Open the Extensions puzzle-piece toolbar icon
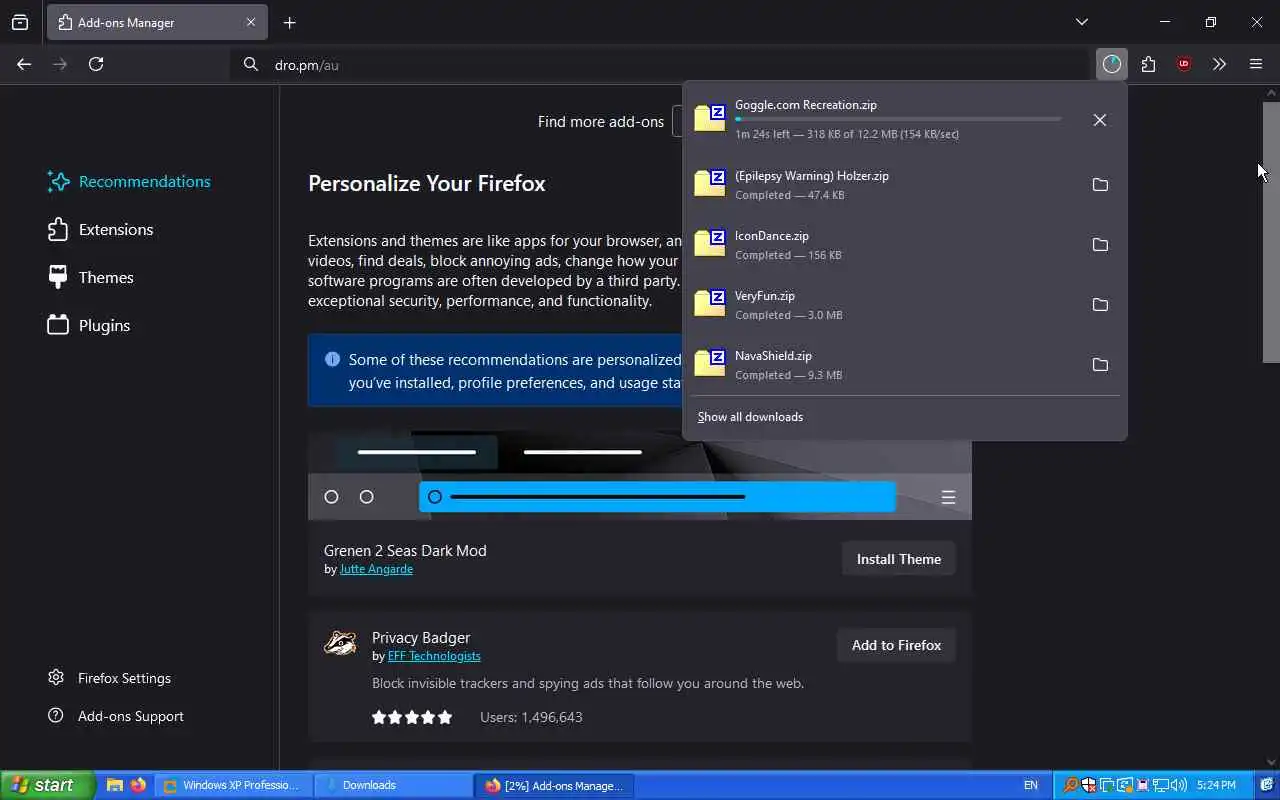This screenshot has width=1280, height=800. point(1148,64)
